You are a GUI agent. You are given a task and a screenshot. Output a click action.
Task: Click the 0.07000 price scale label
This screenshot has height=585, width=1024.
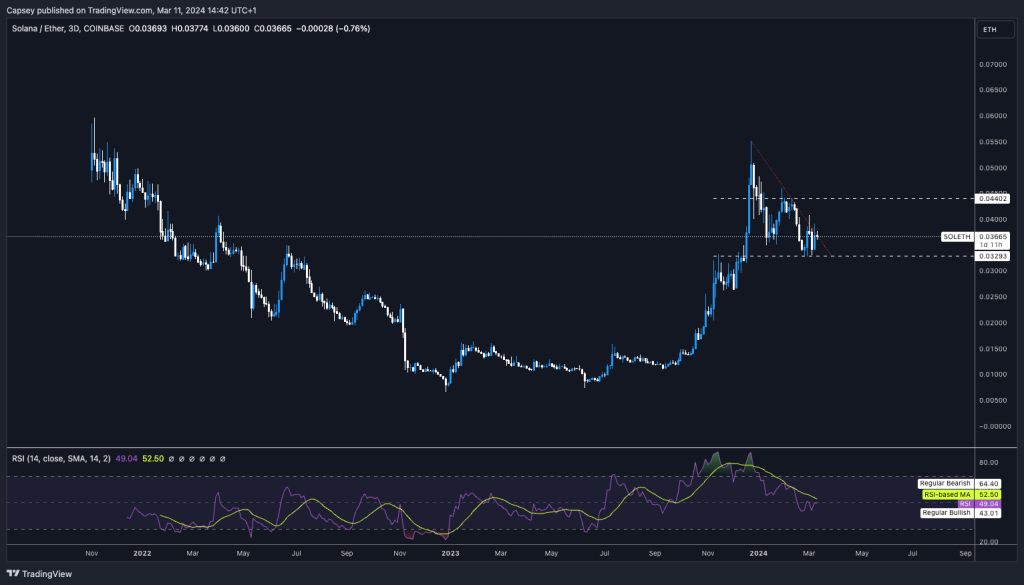pyautogui.click(x=993, y=64)
